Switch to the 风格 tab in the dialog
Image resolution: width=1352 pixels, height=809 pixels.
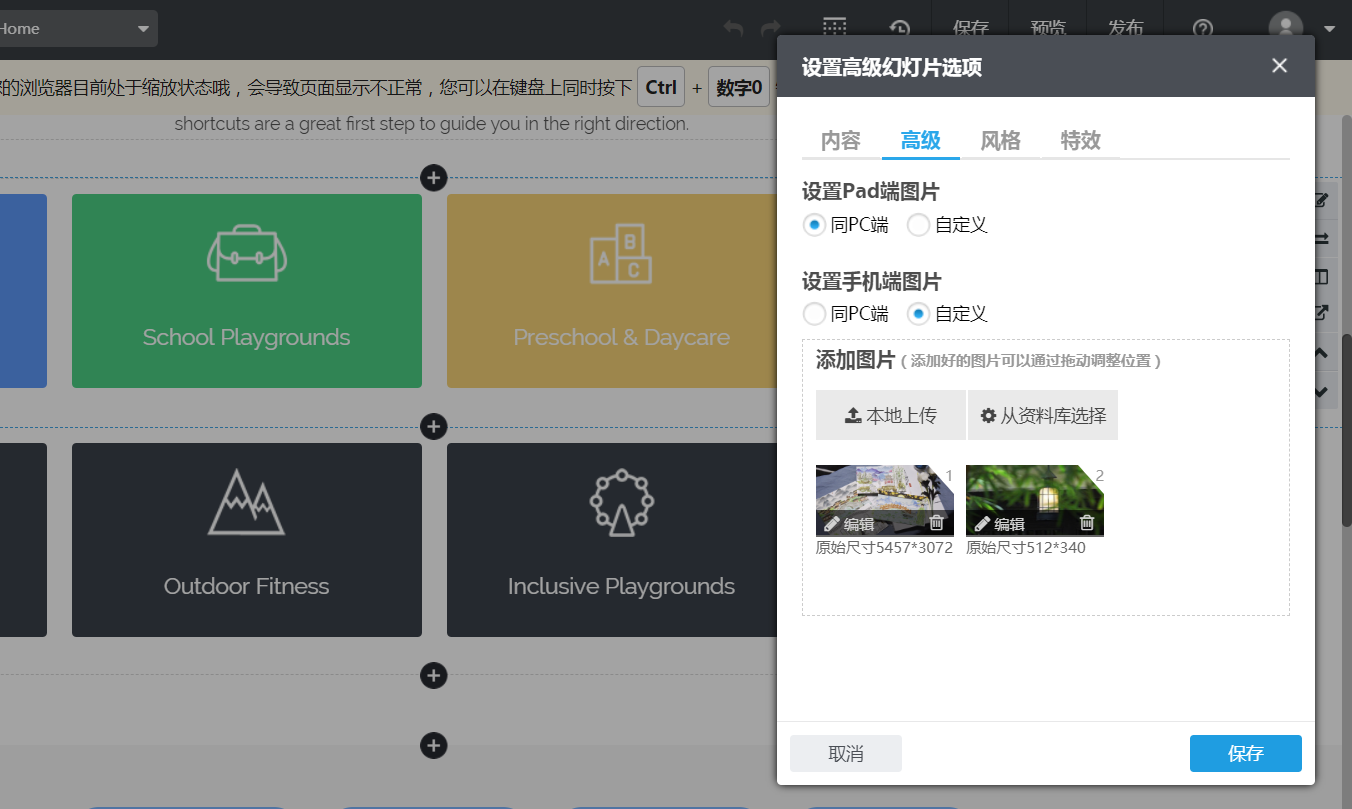pyautogui.click(x=1000, y=141)
